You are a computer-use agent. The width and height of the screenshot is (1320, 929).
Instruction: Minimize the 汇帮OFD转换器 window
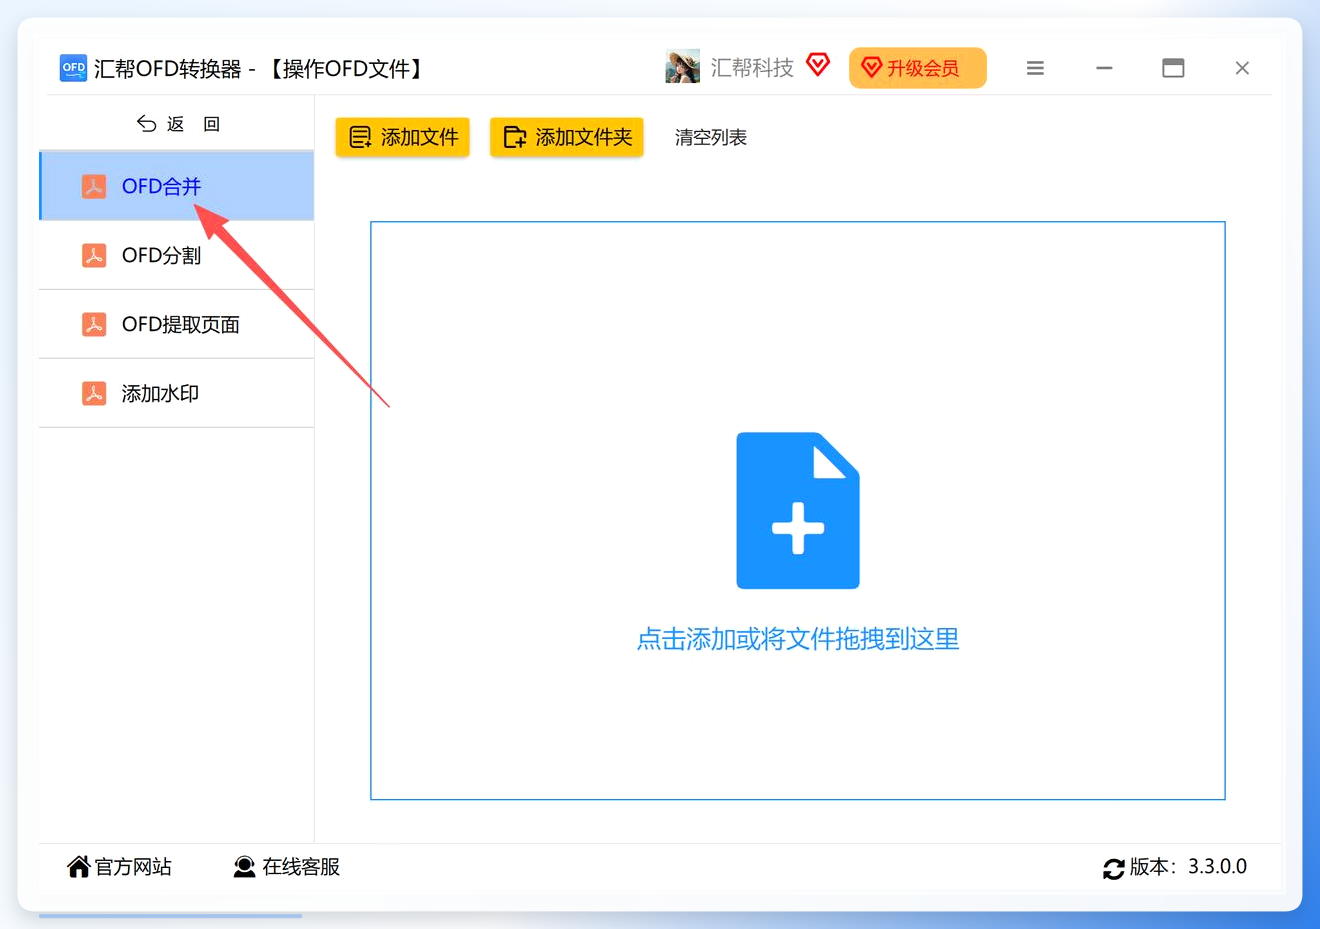tap(1104, 68)
